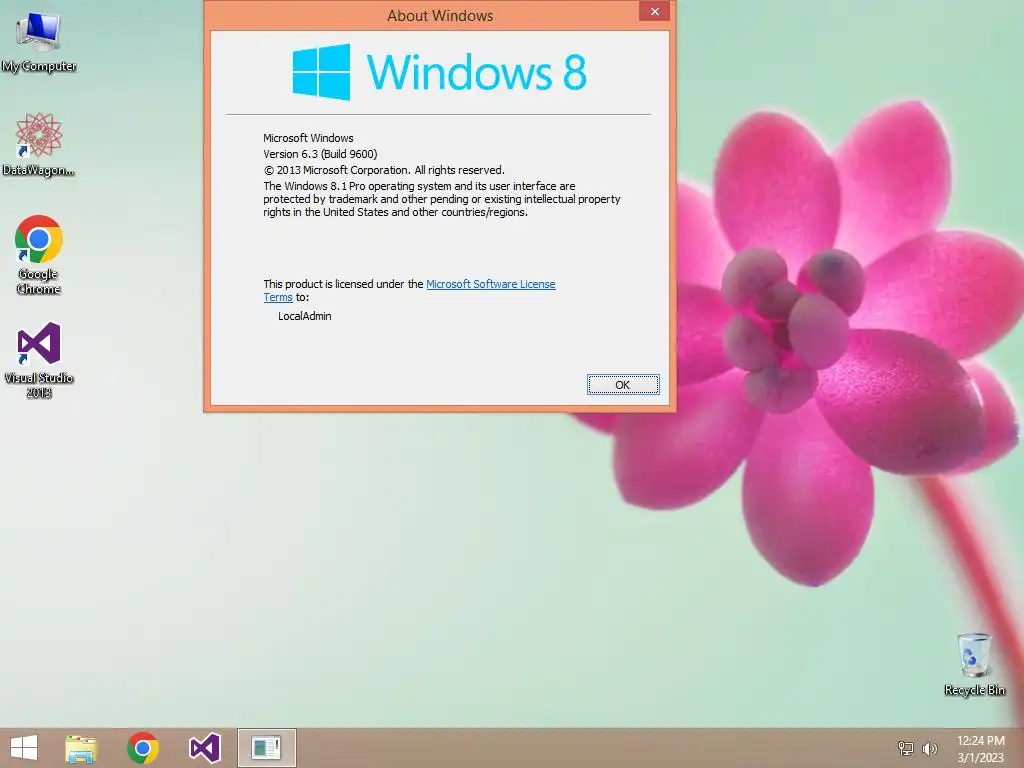Click the 2013 Microsoft Corporation copyright line
This screenshot has height=768, width=1024.
tap(384, 170)
